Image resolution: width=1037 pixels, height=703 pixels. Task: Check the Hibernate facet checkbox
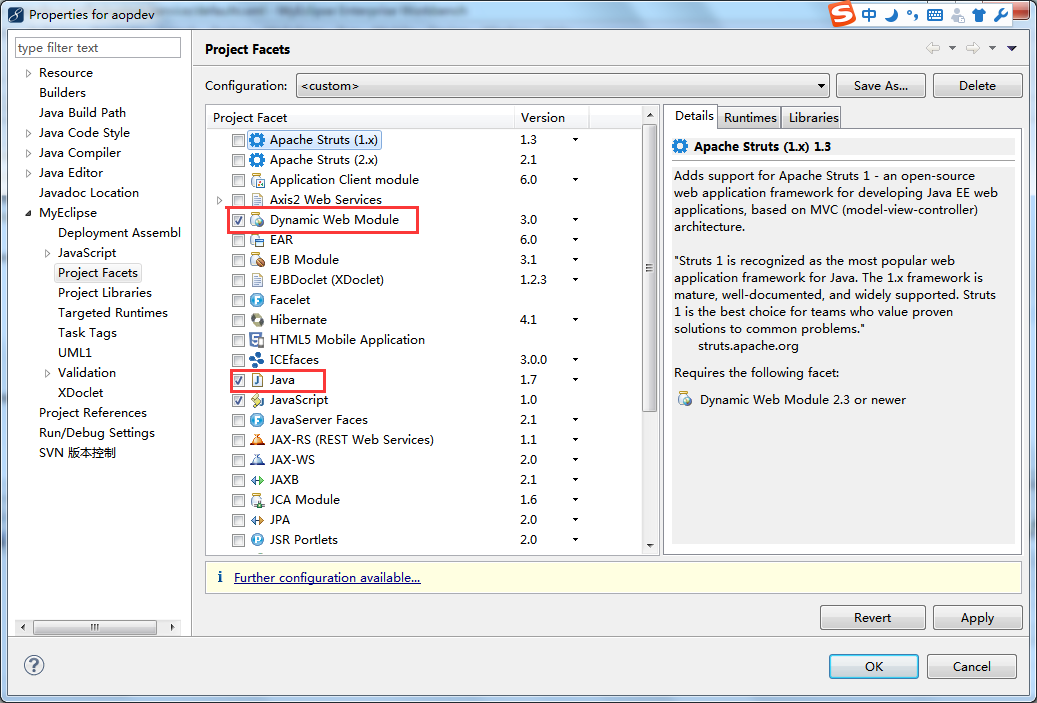238,320
